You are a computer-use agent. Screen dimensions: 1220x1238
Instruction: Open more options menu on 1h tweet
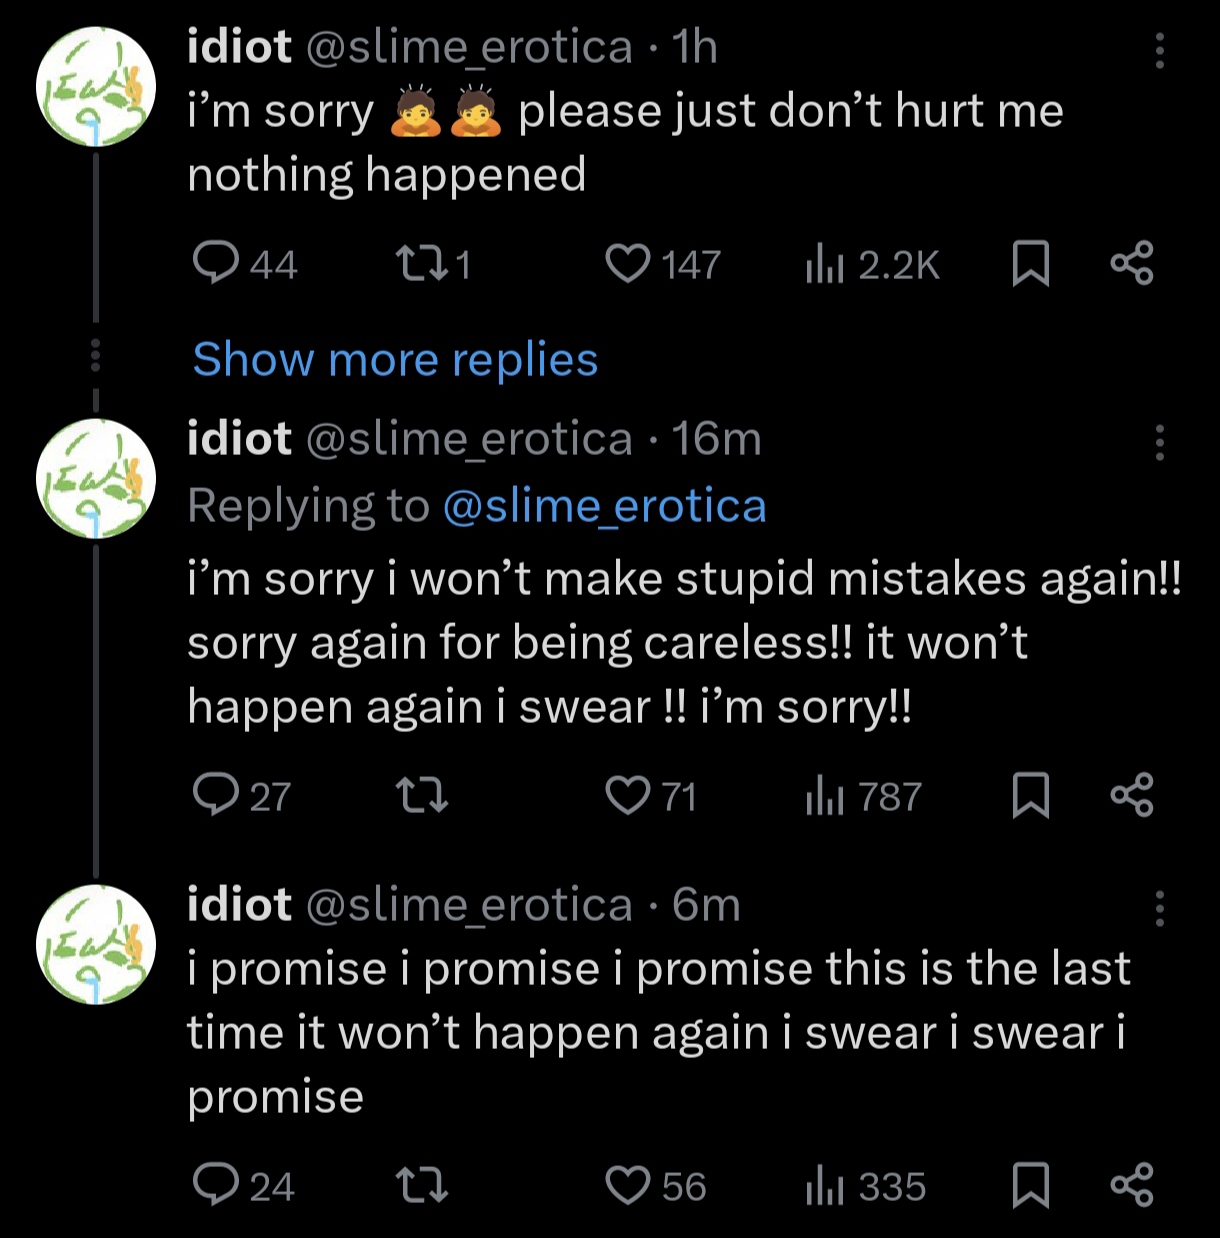(x=1160, y=50)
